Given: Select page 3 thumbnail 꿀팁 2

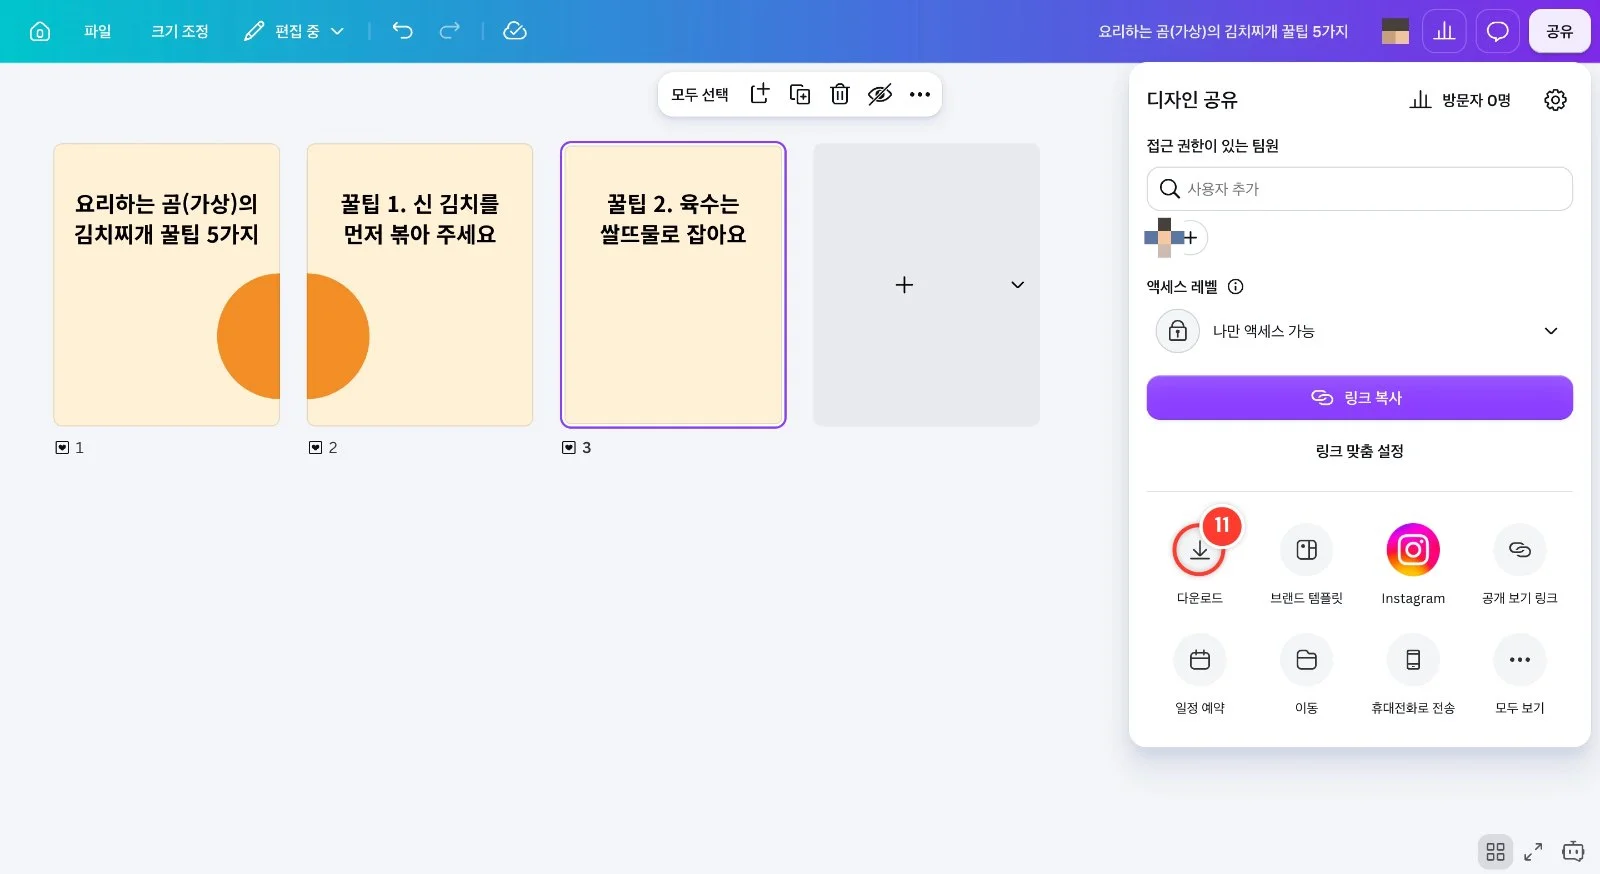Looking at the screenshot, I should click(673, 285).
